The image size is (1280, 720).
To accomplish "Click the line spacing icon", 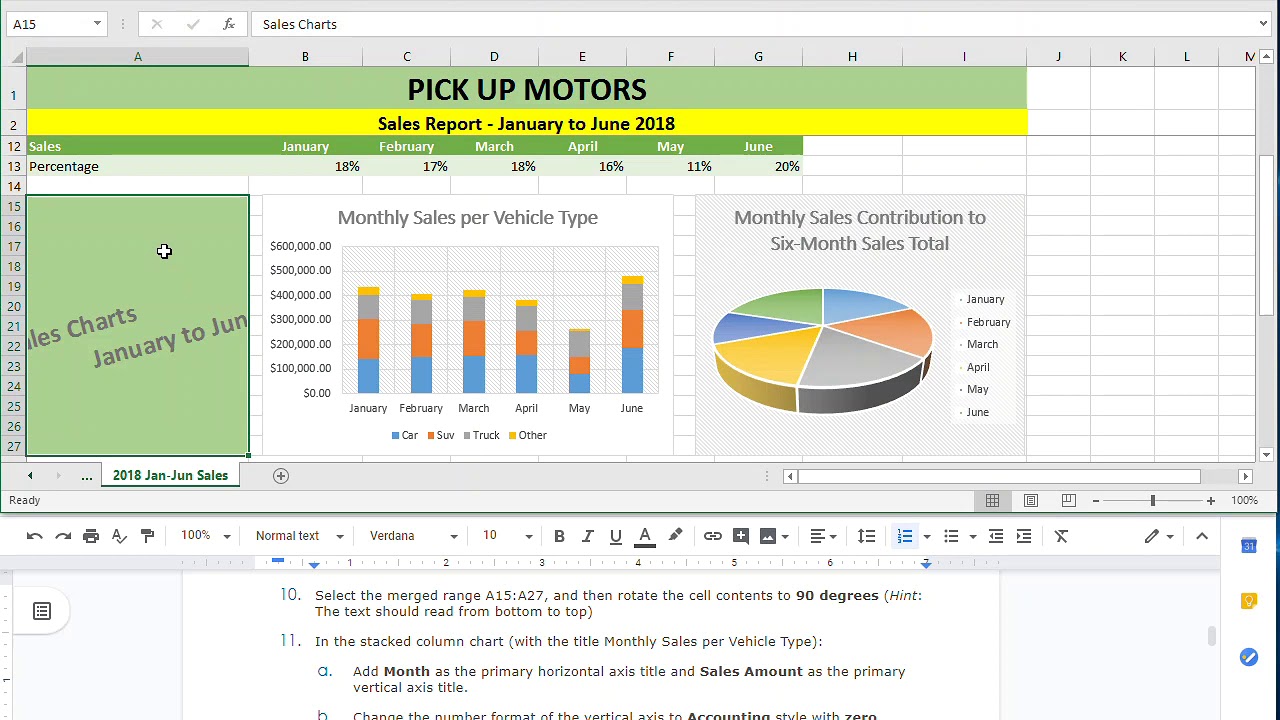I will (867, 536).
